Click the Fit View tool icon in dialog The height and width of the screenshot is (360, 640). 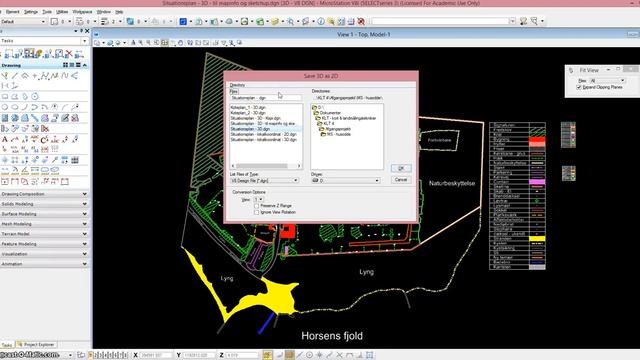[571, 71]
